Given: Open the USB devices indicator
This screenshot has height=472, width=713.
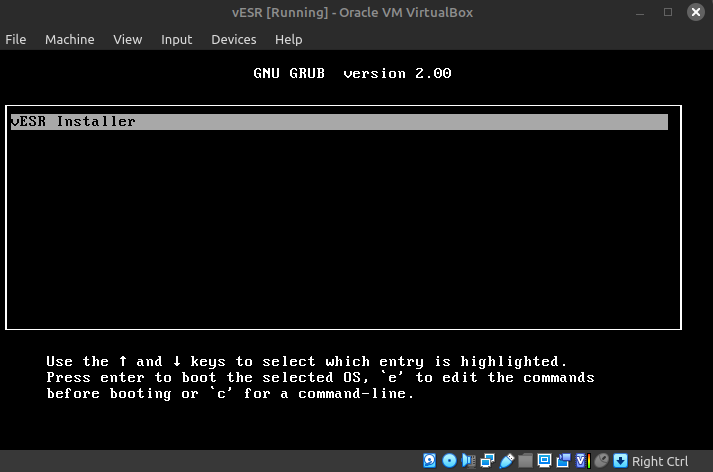Looking at the screenshot, I should [507, 461].
